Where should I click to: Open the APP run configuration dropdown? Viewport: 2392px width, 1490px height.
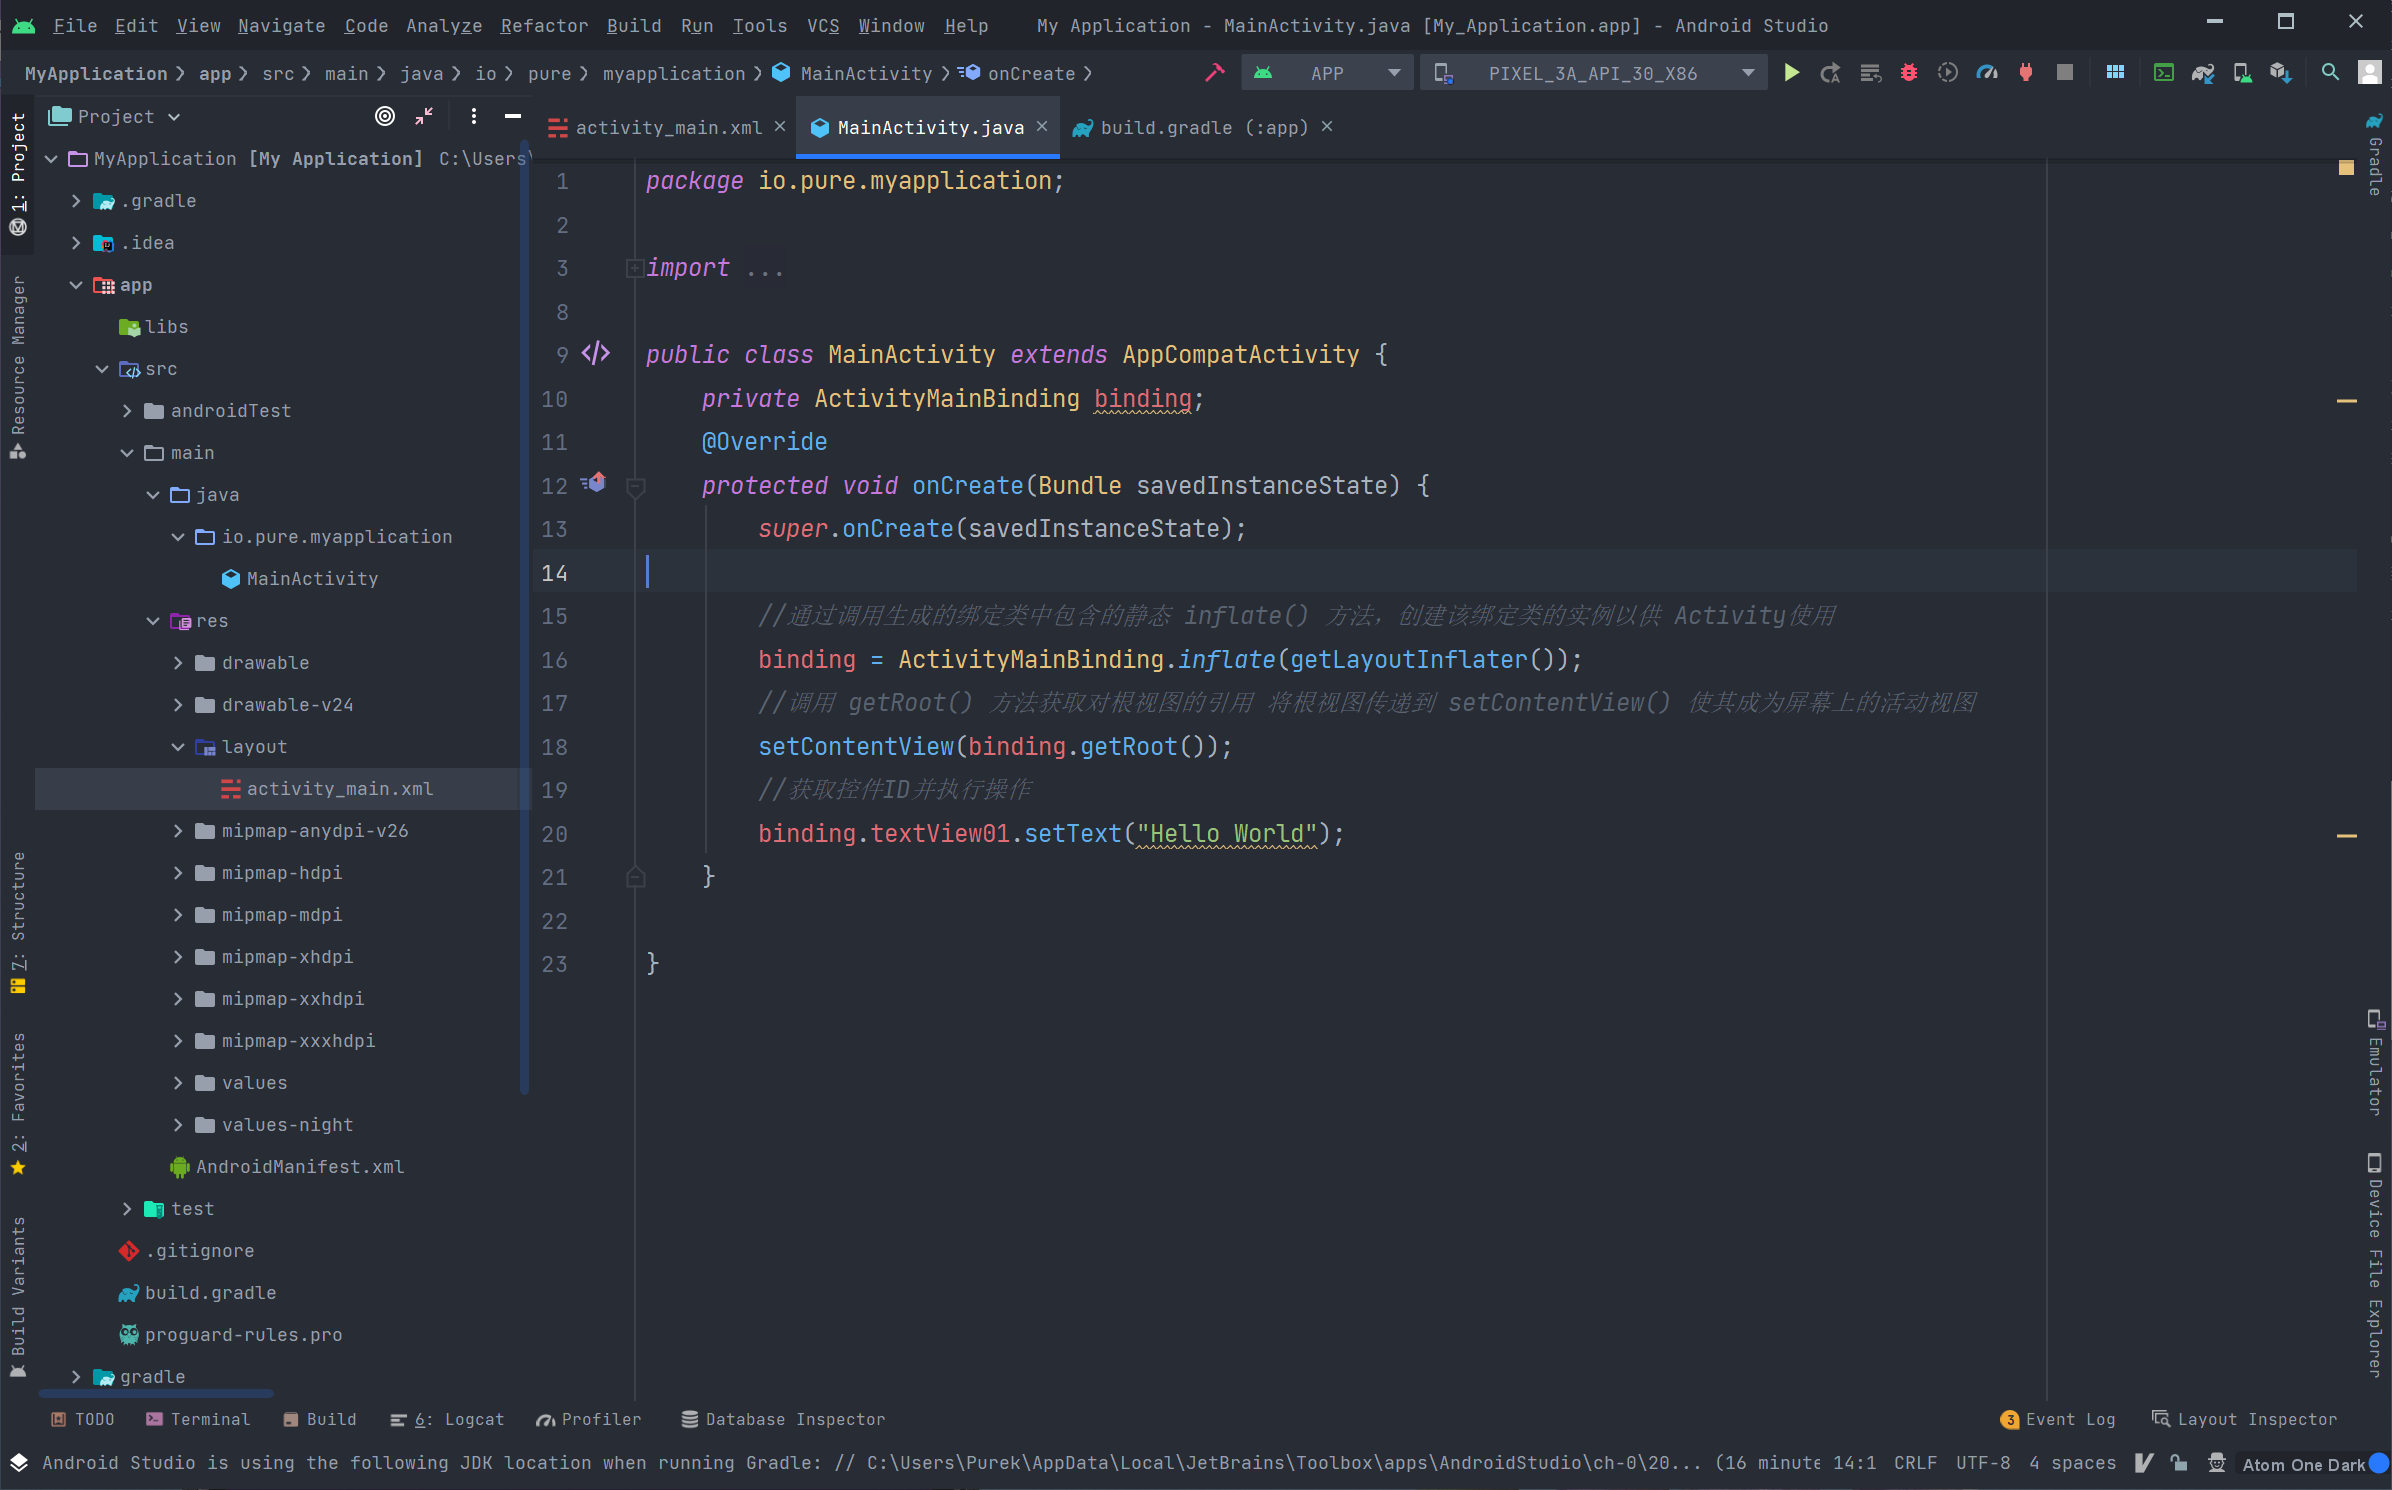[1327, 73]
